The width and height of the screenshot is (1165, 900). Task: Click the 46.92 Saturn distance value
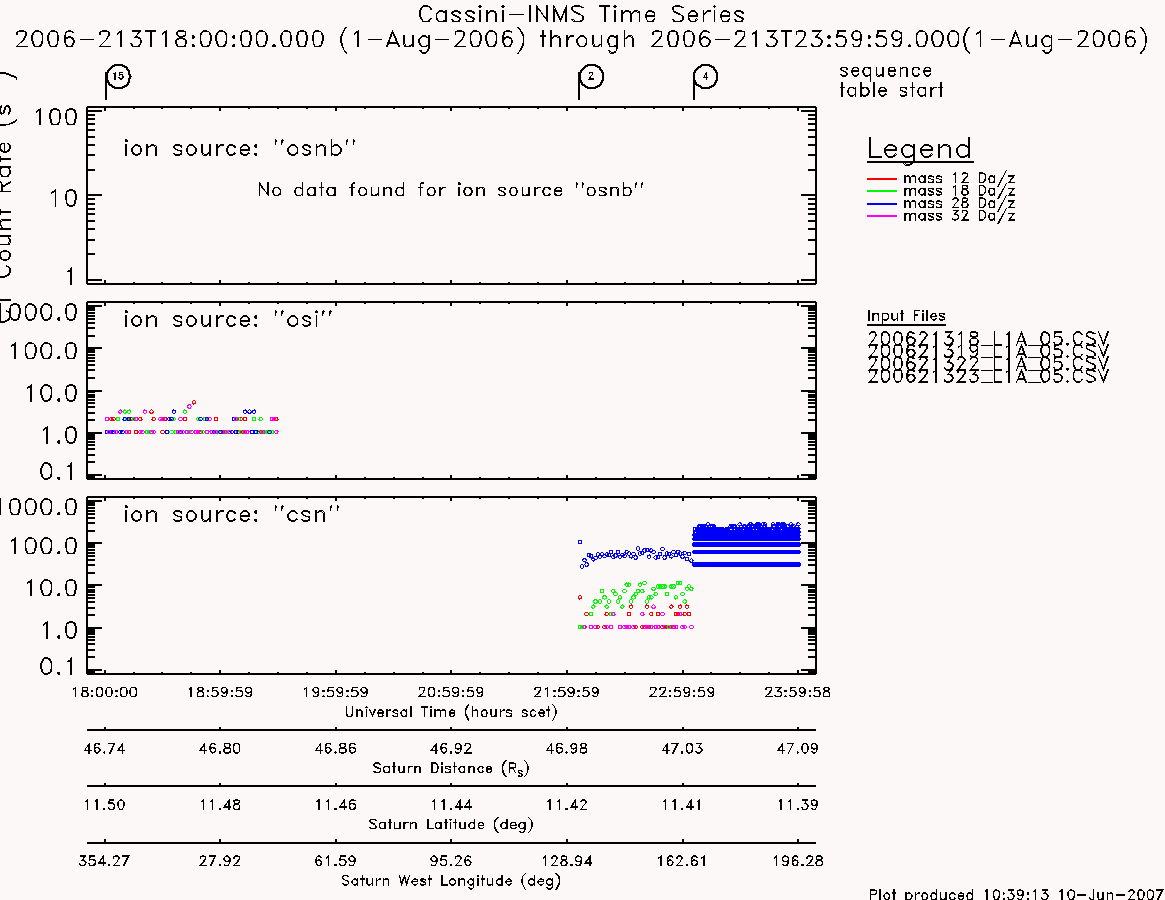tap(451, 748)
